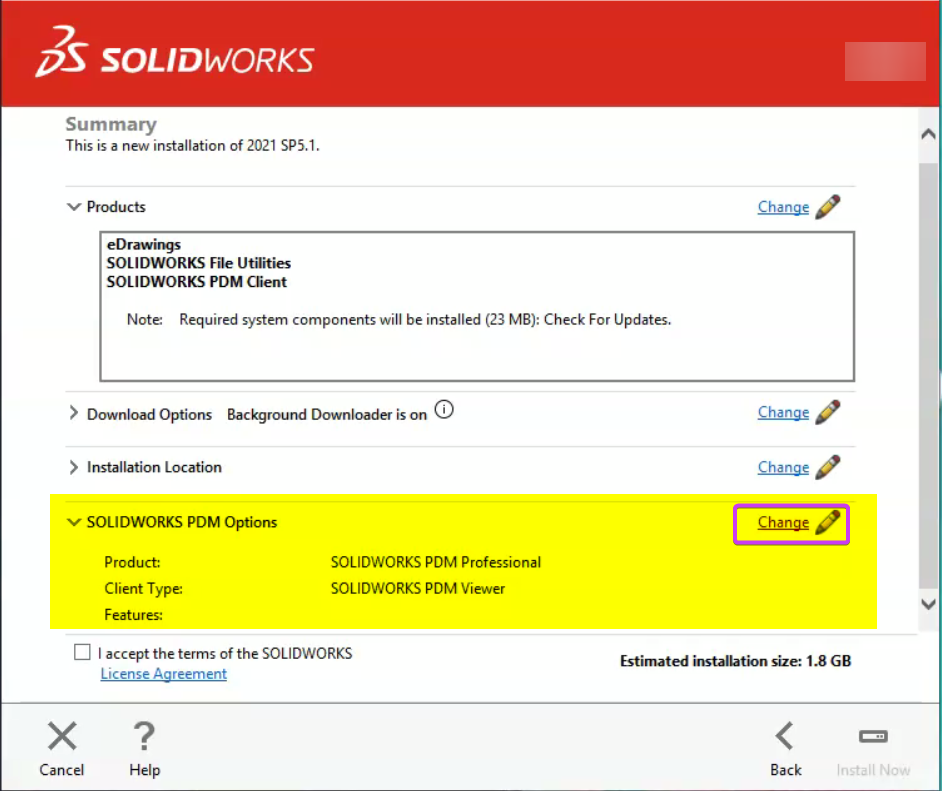Open the Background Downloader info icon

click(x=444, y=410)
